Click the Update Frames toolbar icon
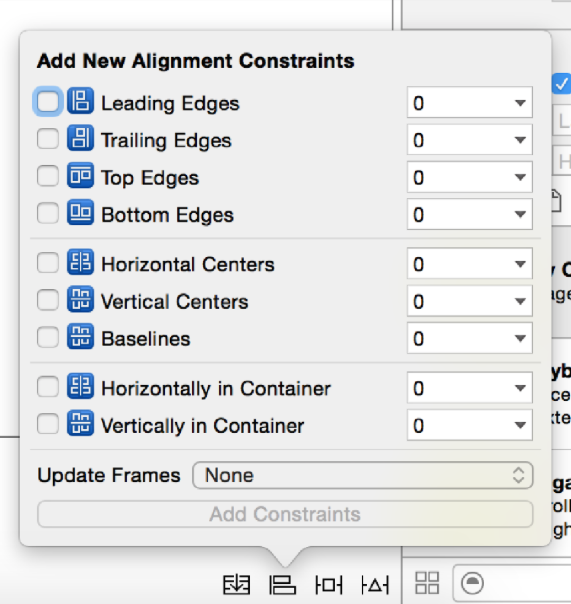Viewport: 571px width, 604px height. pyautogui.click(x=237, y=585)
